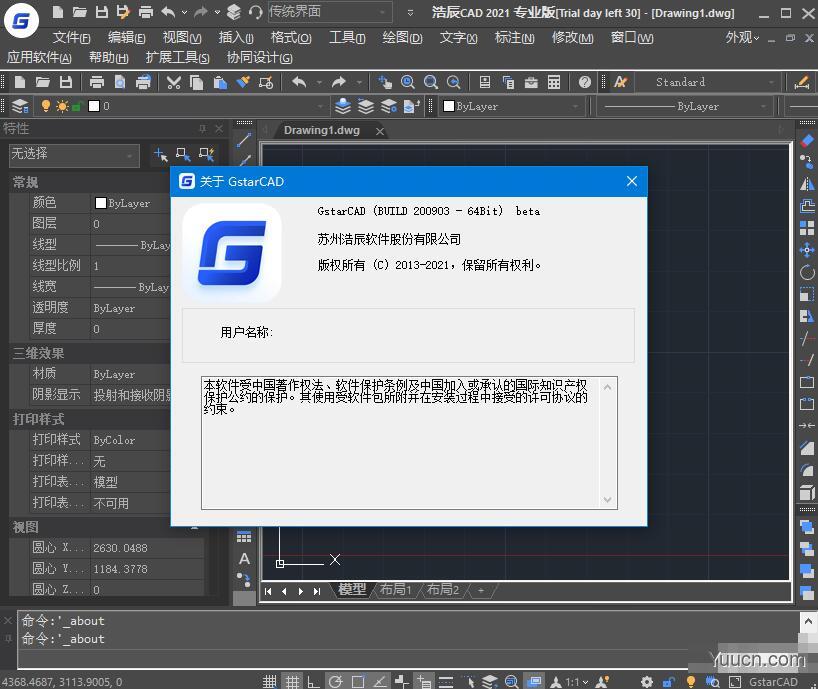Click the isolate objects bulb icon in statusbar

692,679
